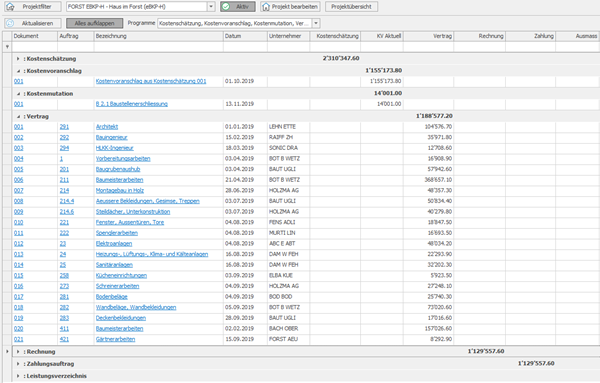This screenshot has width=600, height=383.
Task: Open Heizungs-, Lüftungs-, Klima- link
Action: coord(152,254)
